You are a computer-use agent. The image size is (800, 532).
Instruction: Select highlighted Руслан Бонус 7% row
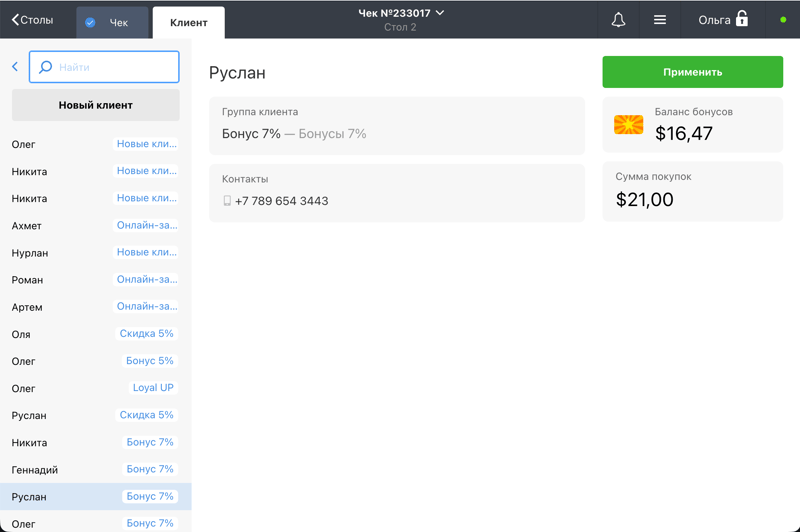tap(95, 496)
